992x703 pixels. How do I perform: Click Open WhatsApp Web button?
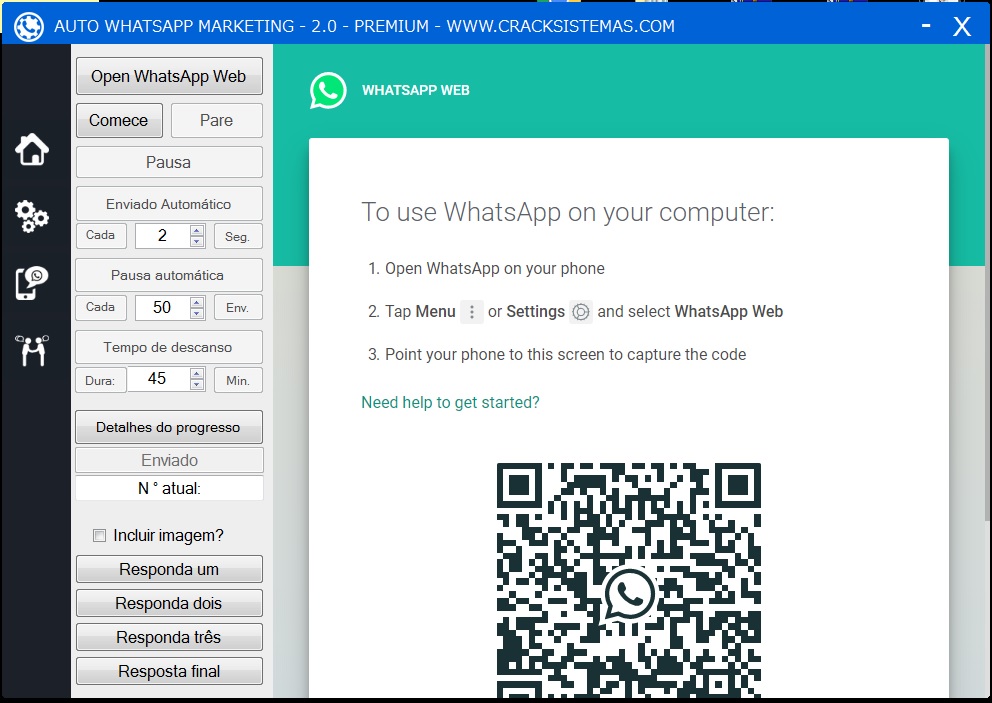[x=169, y=76]
